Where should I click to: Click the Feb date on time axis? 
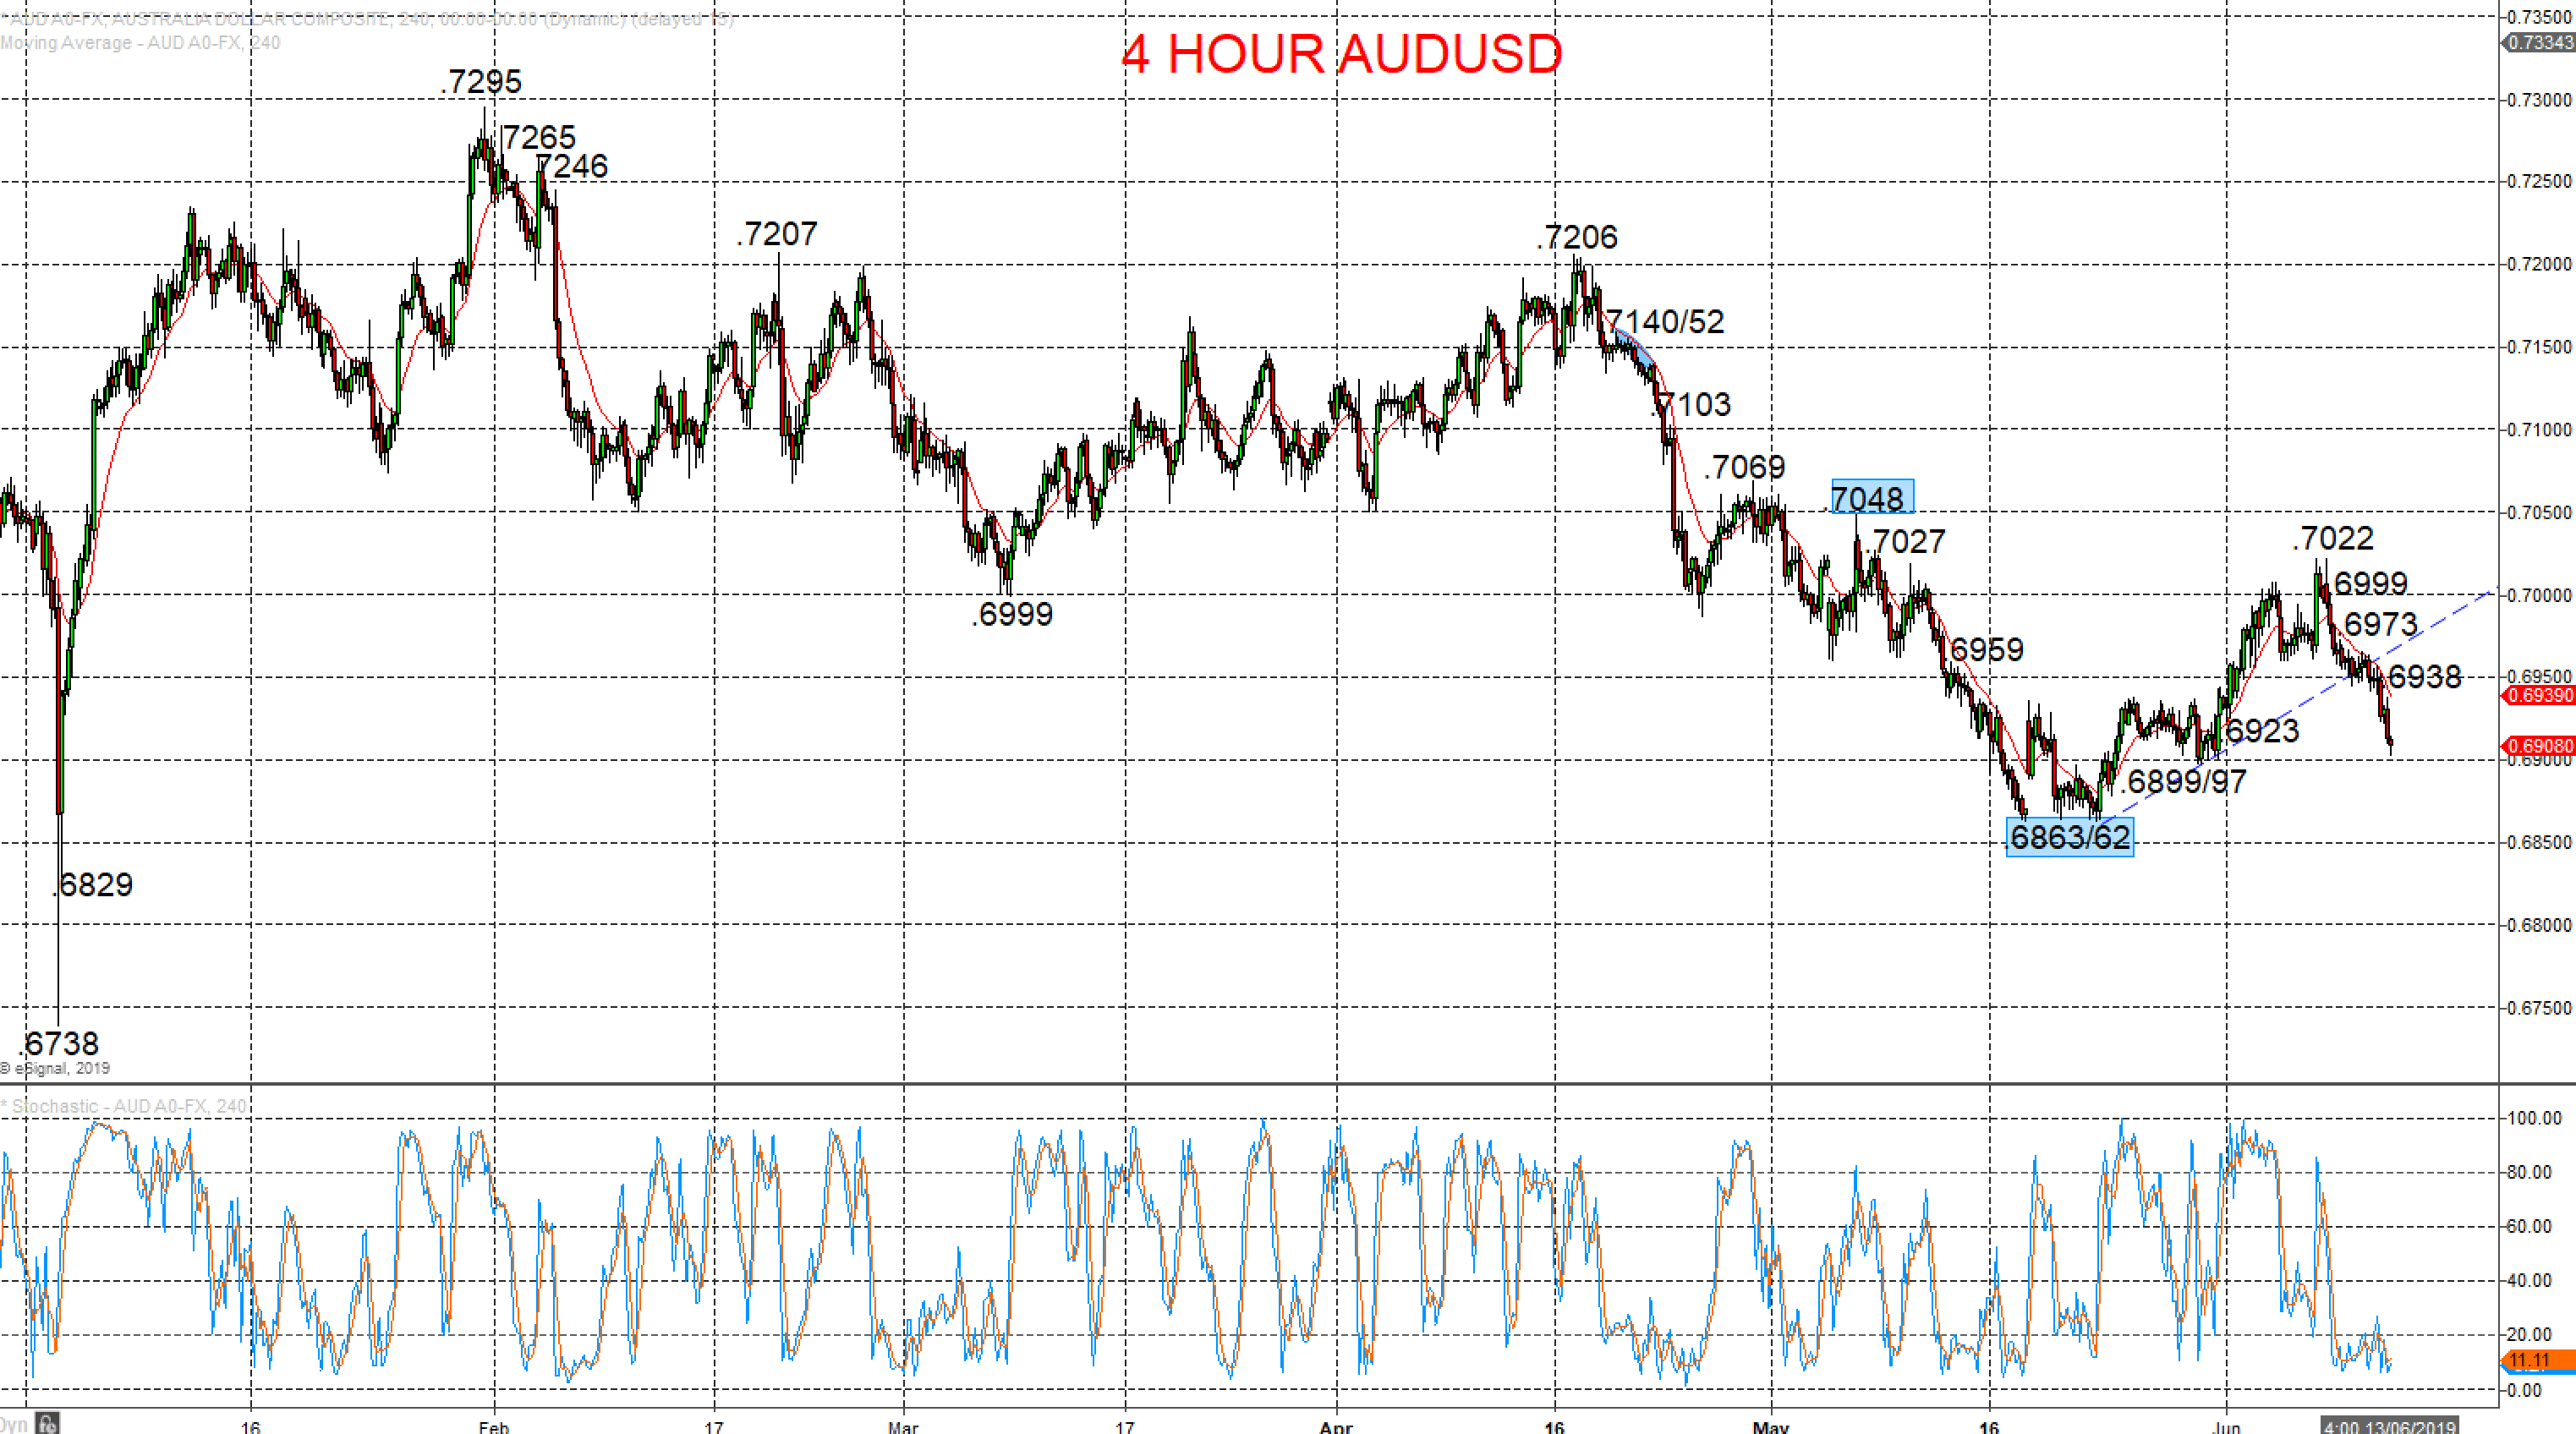(494, 1426)
